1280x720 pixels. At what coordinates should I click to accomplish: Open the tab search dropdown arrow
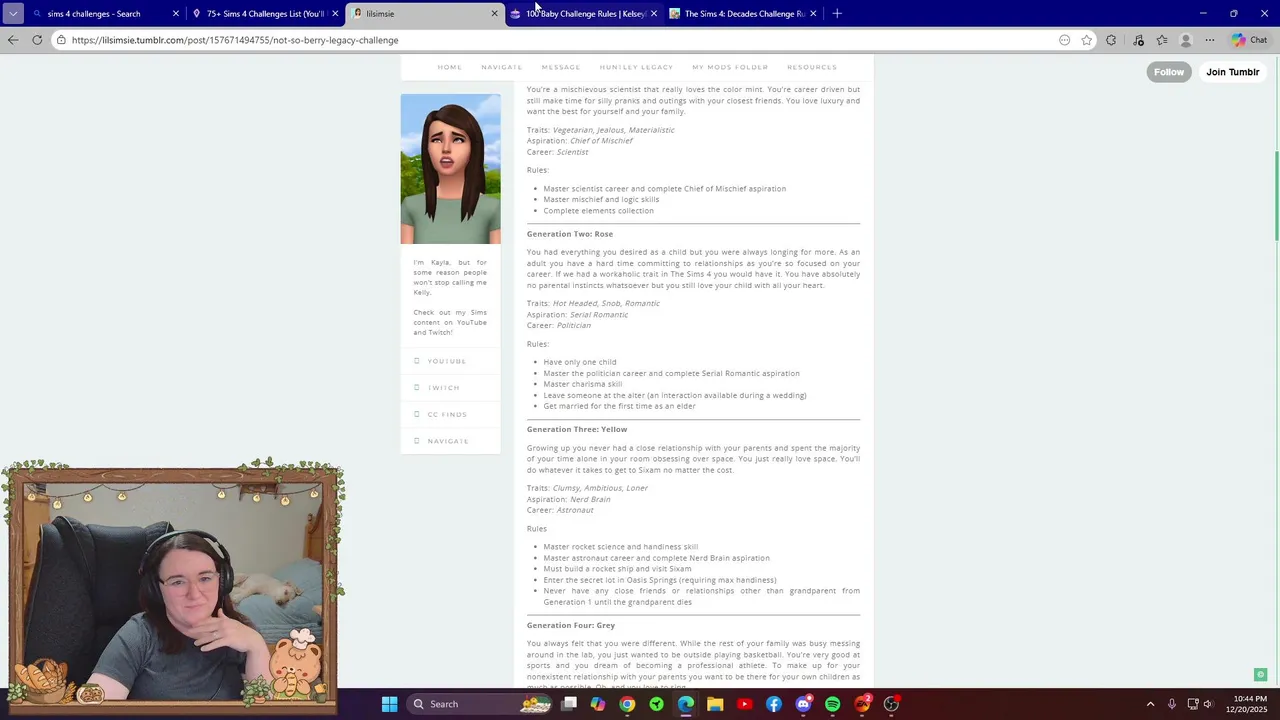tap(13, 13)
